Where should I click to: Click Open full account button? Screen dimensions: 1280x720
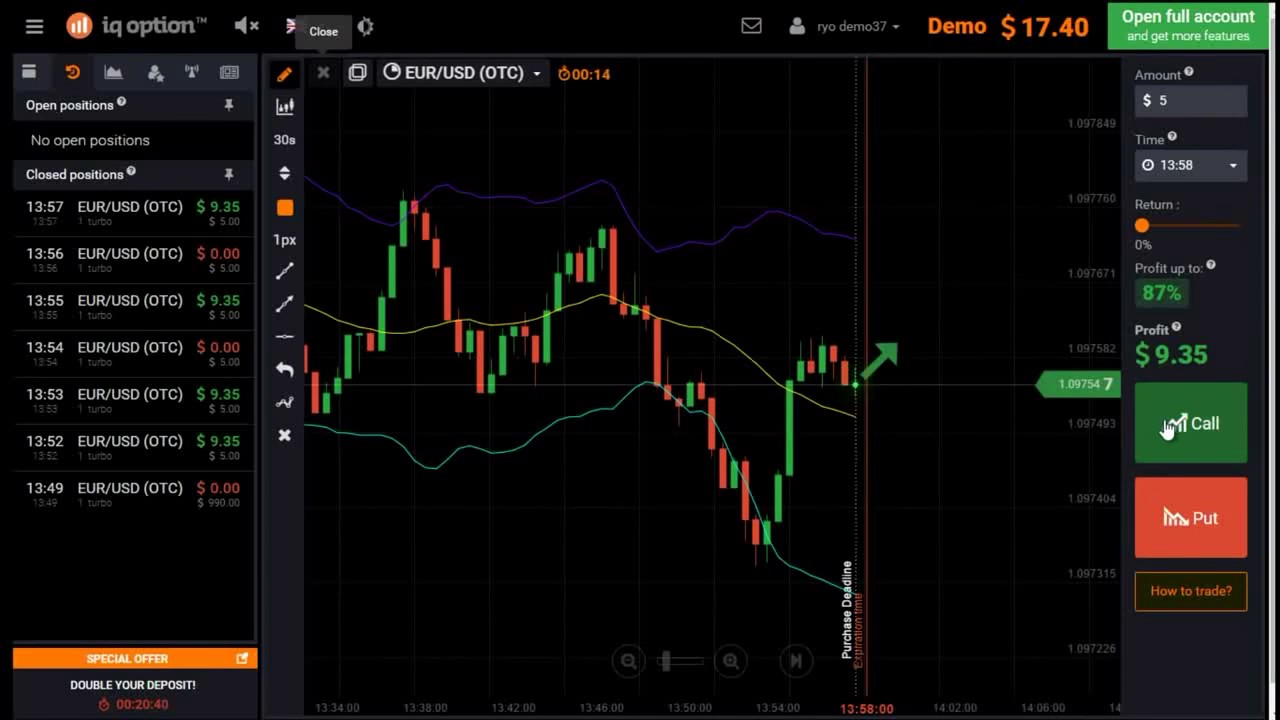[1188, 26]
